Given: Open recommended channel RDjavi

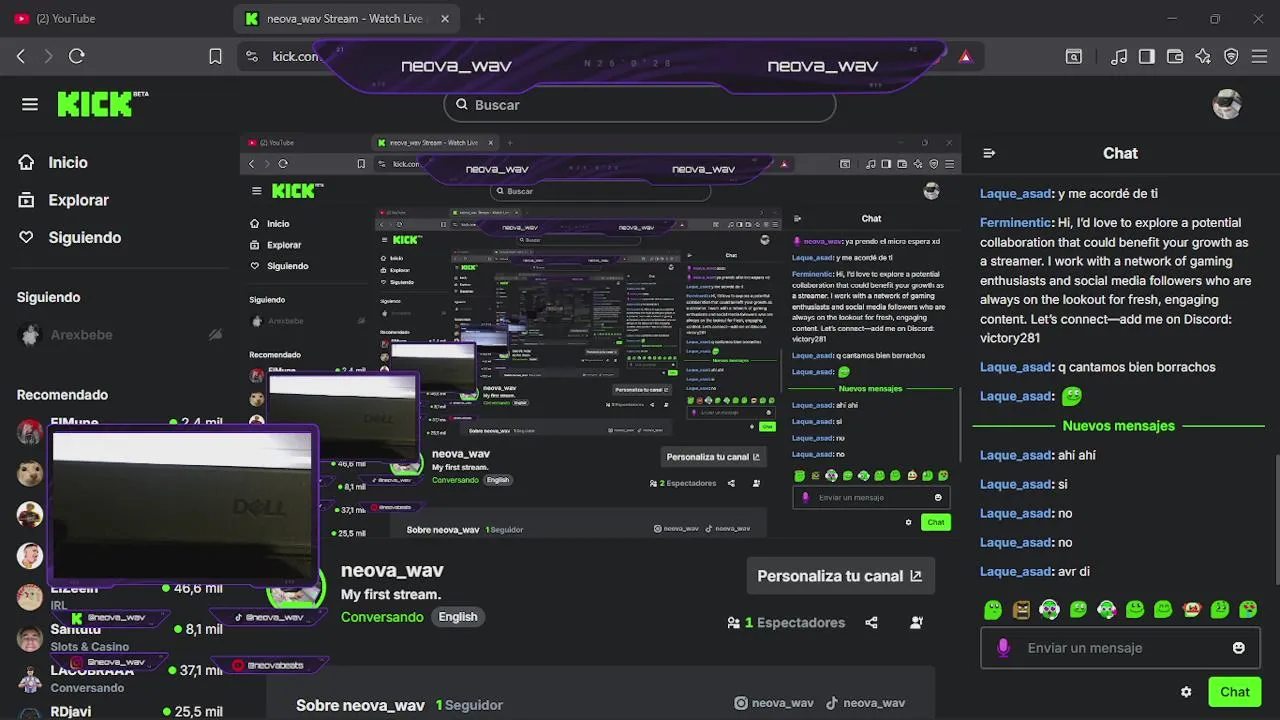Looking at the screenshot, I should tap(120, 711).
